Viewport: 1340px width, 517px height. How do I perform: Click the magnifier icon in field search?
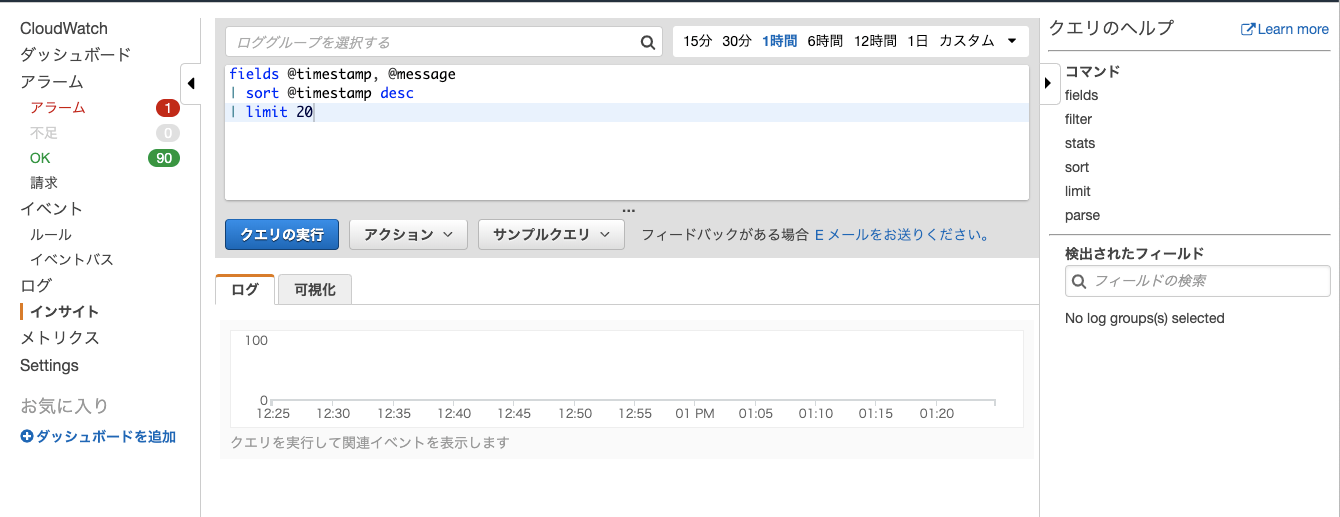tap(1079, 282)
